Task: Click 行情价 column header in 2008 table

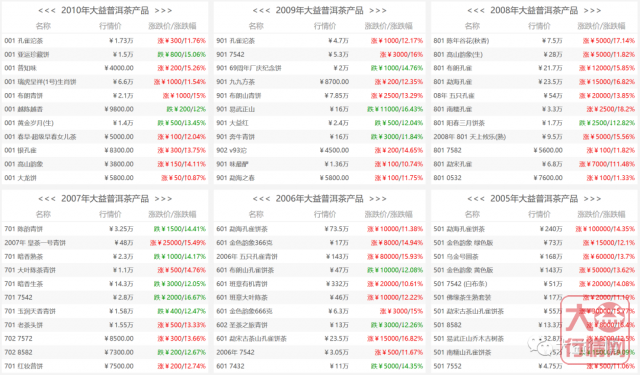Action: (539, 26)
